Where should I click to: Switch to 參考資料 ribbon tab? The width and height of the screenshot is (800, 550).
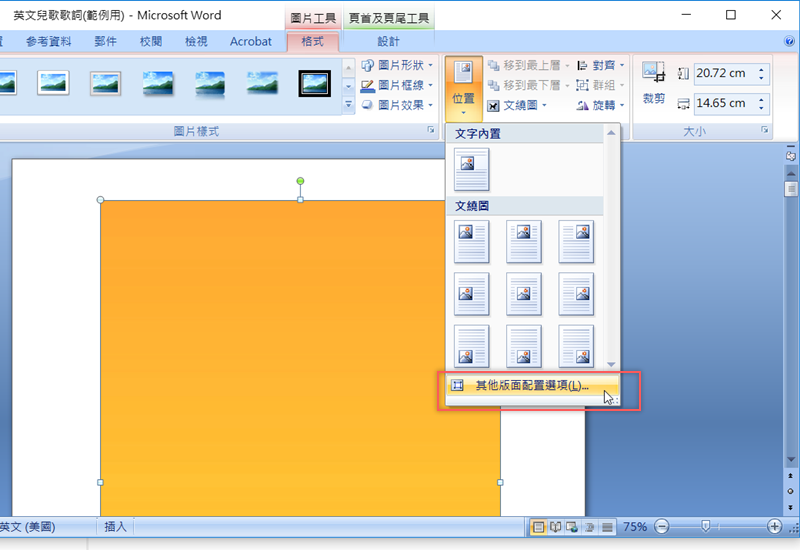(x=48, y=41)
